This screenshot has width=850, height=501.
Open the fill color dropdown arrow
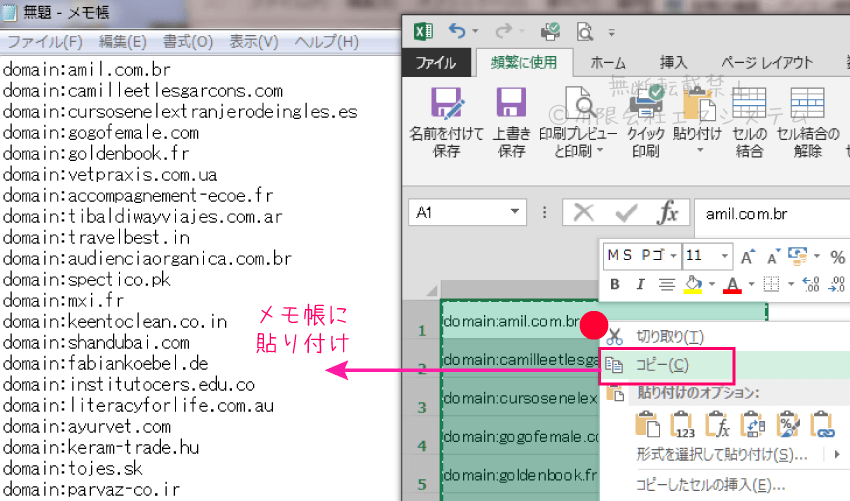[x=712, y=284]
